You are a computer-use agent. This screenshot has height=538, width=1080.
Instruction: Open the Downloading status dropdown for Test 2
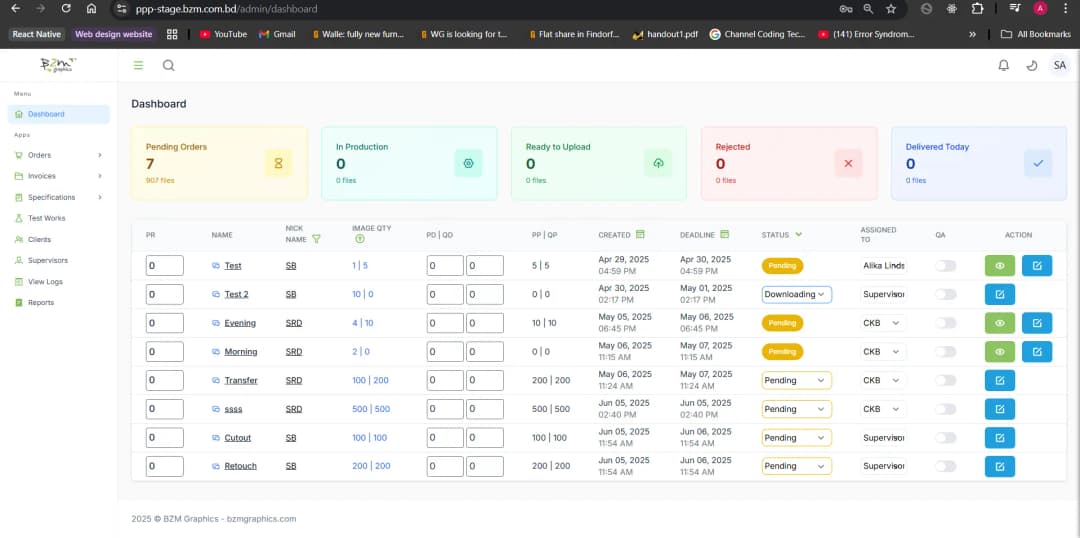click(x=796, y=294)
